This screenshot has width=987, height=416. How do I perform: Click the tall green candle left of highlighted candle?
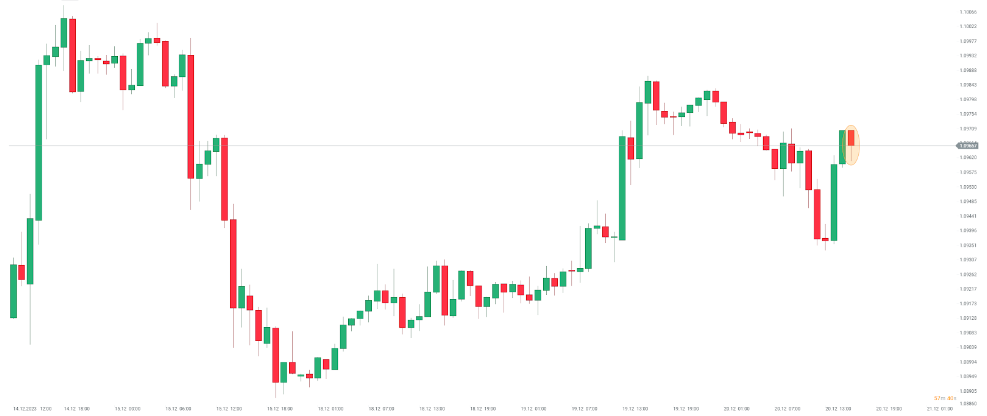click(834, 202)
